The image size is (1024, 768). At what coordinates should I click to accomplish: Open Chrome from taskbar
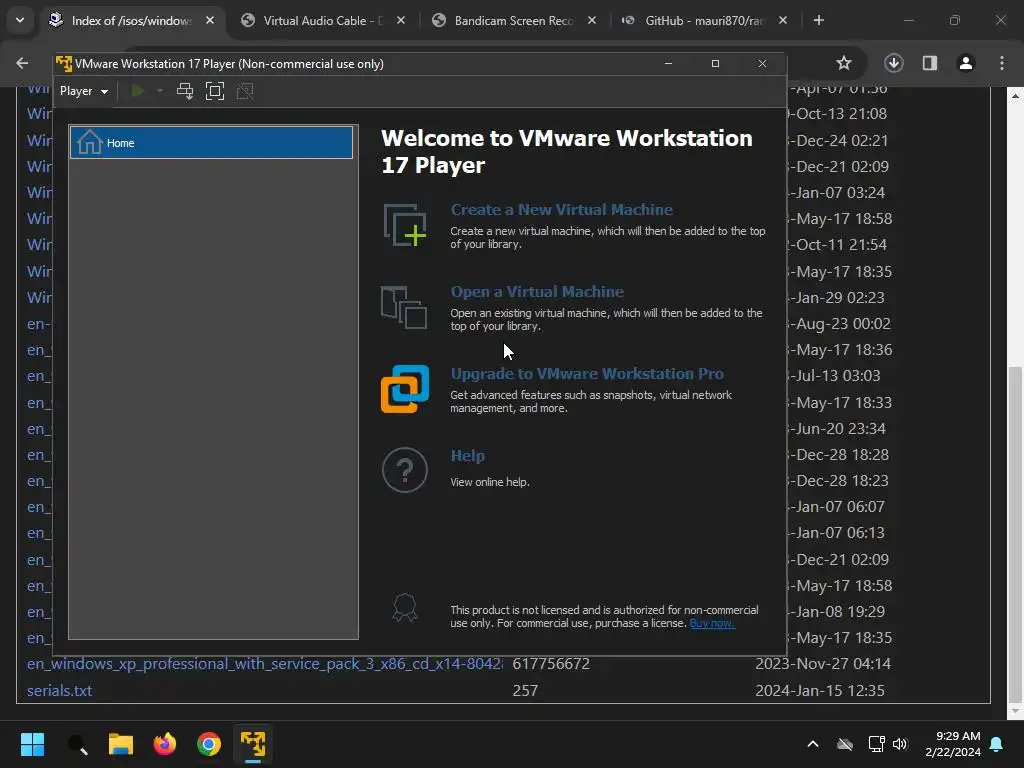pos(209,744)
